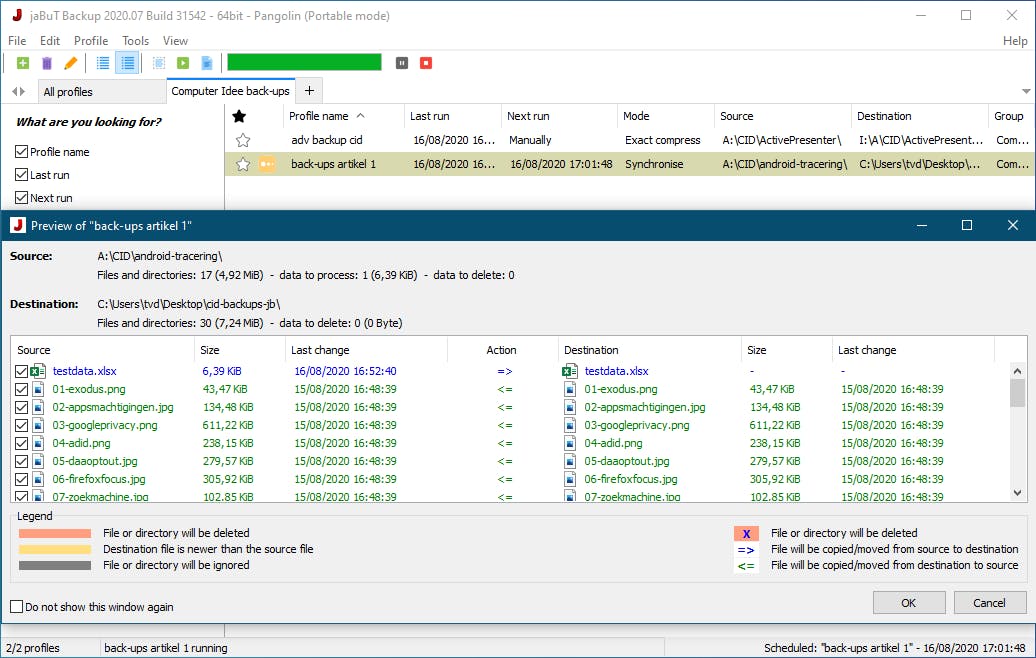Click the salmon will-be-deleted legend swatch
The image size is (1036, 658).
(x=55, y=533)
